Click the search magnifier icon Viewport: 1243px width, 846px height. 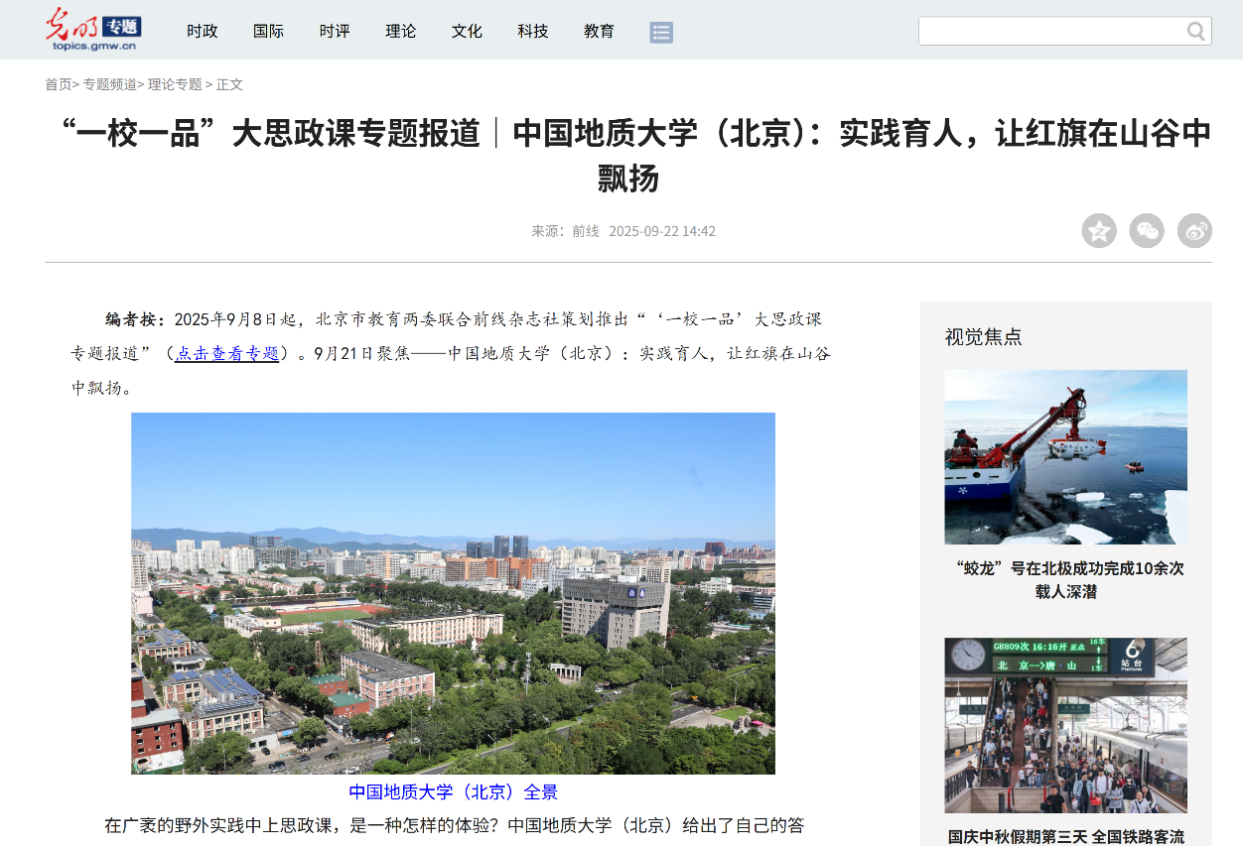1196,32
